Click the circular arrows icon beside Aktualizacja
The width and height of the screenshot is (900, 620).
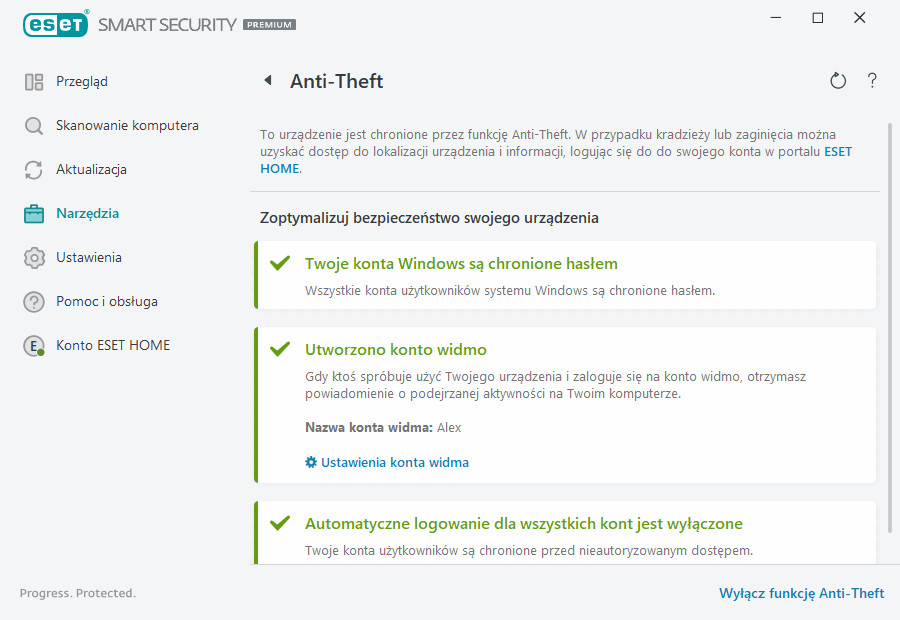[x=32, y=169]
